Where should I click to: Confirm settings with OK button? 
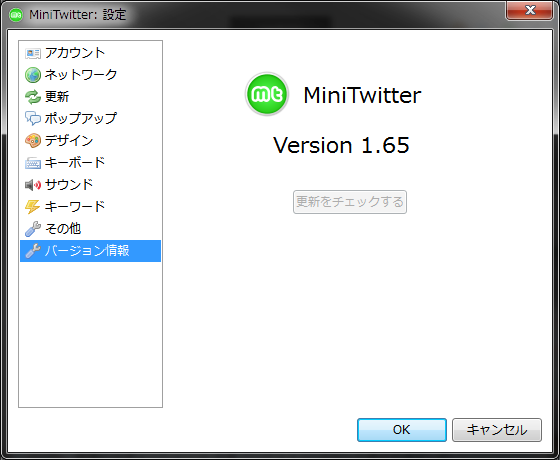pyautogui.click(x=402, y=430)
